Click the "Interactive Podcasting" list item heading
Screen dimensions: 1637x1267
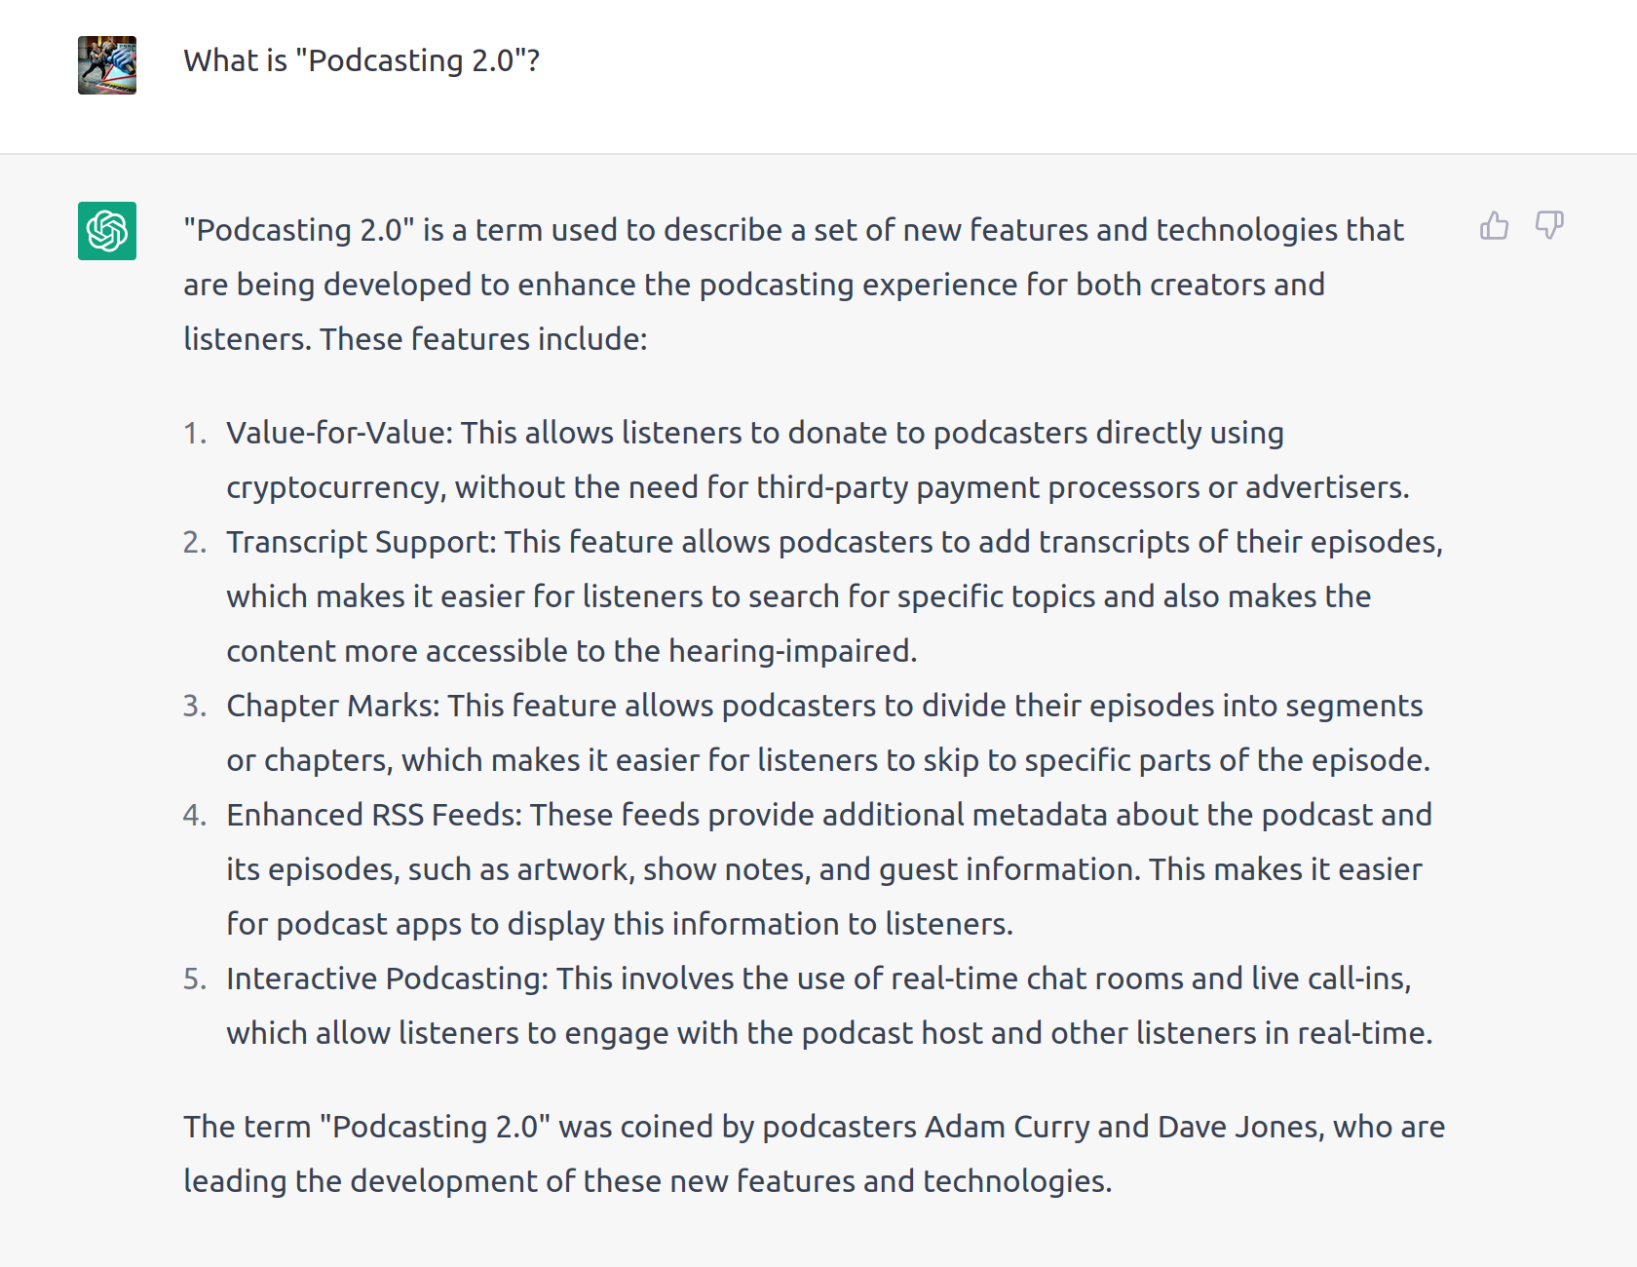(x=386, y=979)
